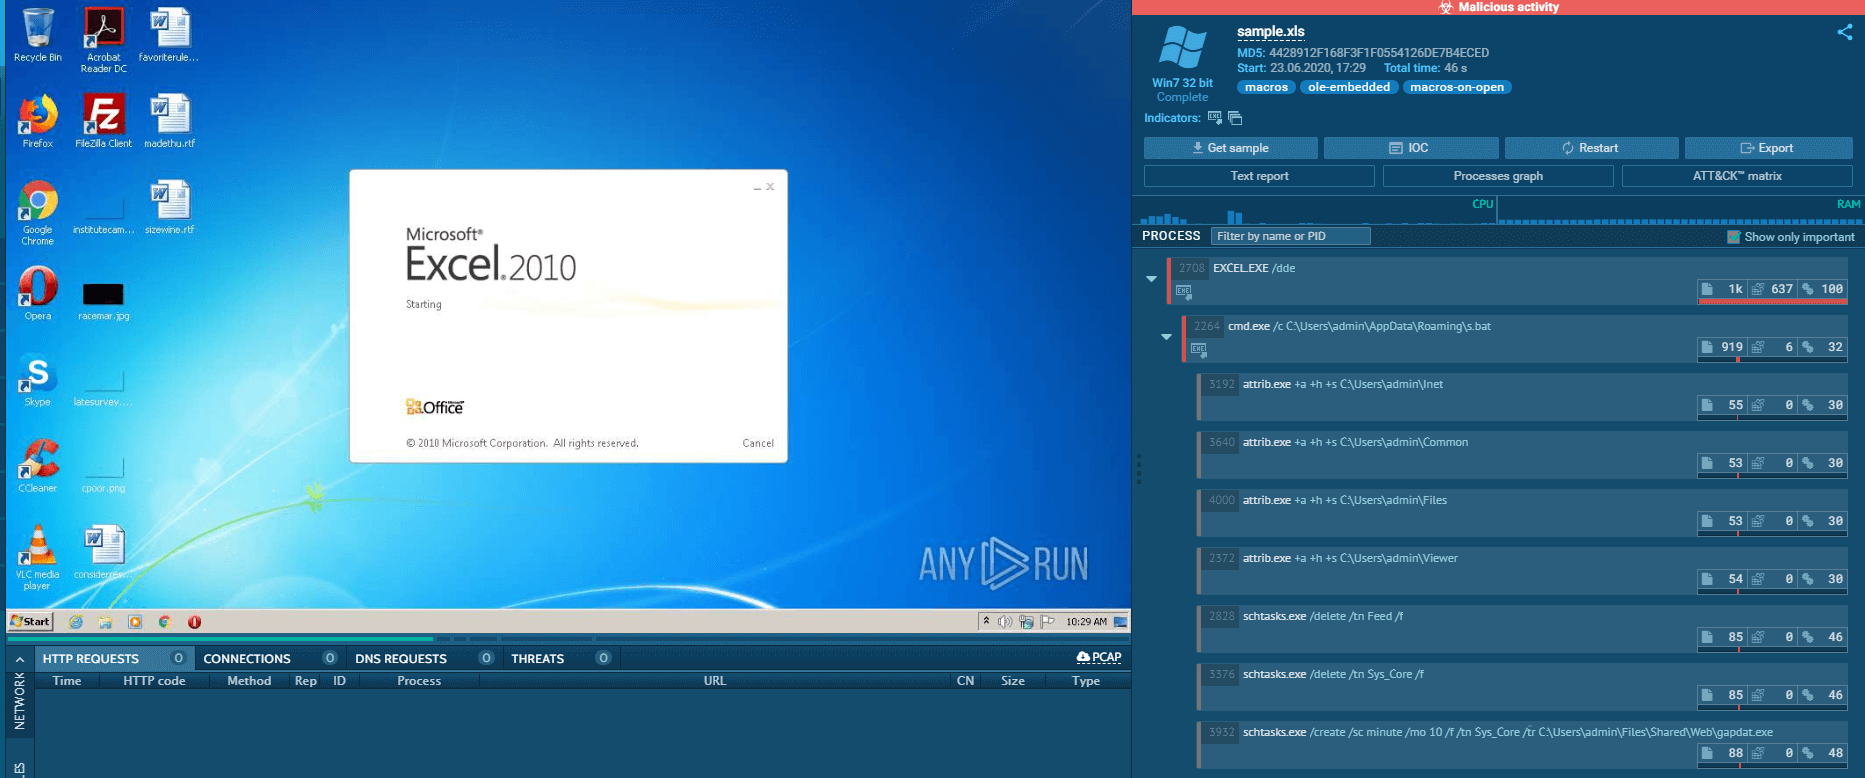Open the IOC button

tap(1411, 148)
